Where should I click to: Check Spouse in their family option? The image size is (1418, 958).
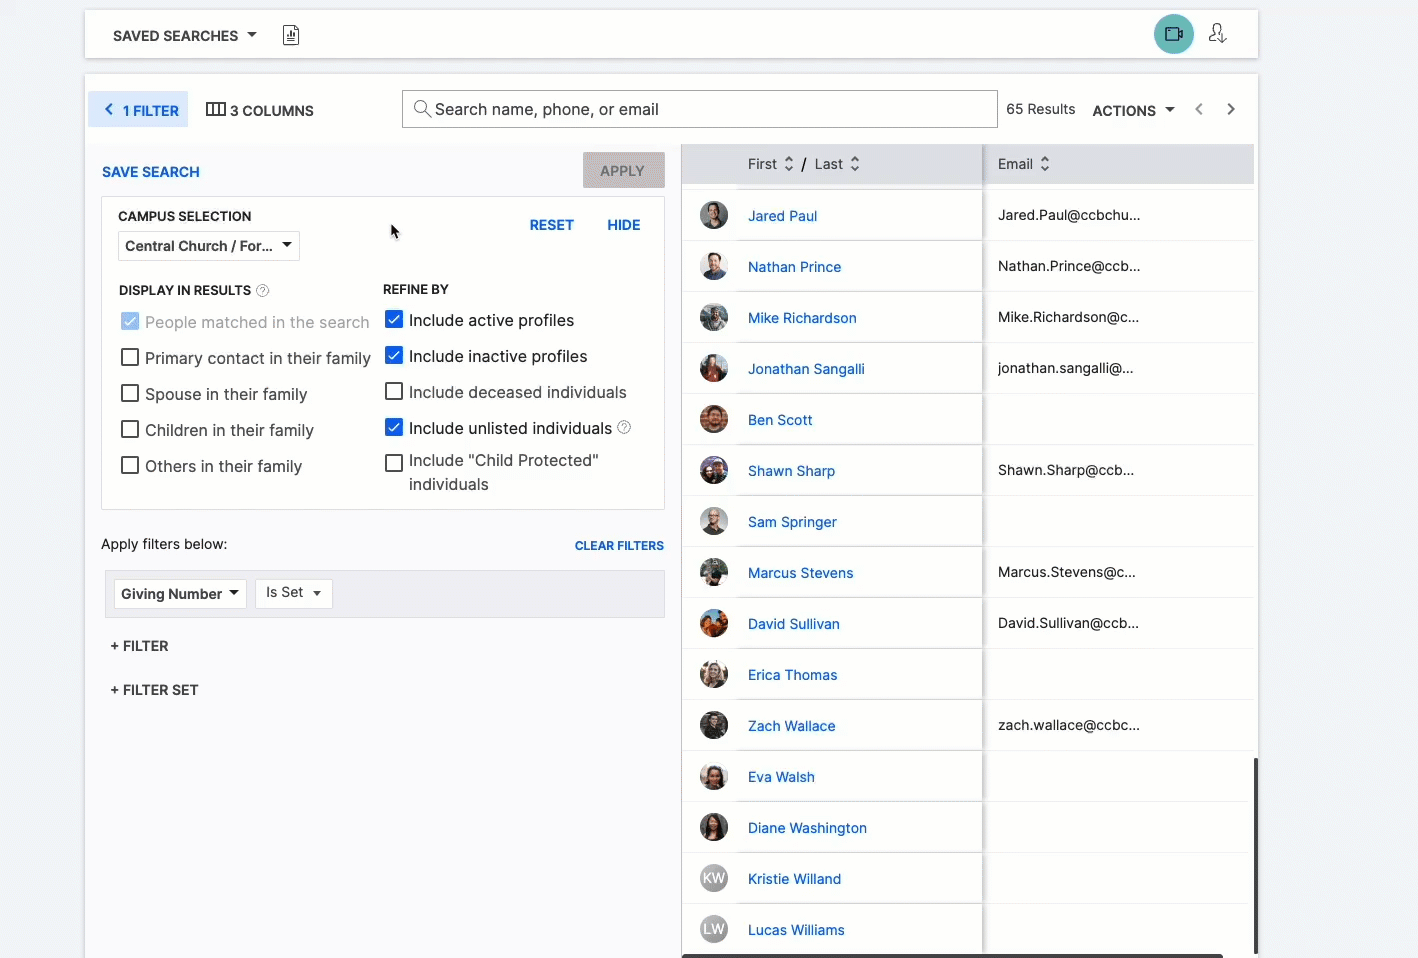[x=130, y=394]
